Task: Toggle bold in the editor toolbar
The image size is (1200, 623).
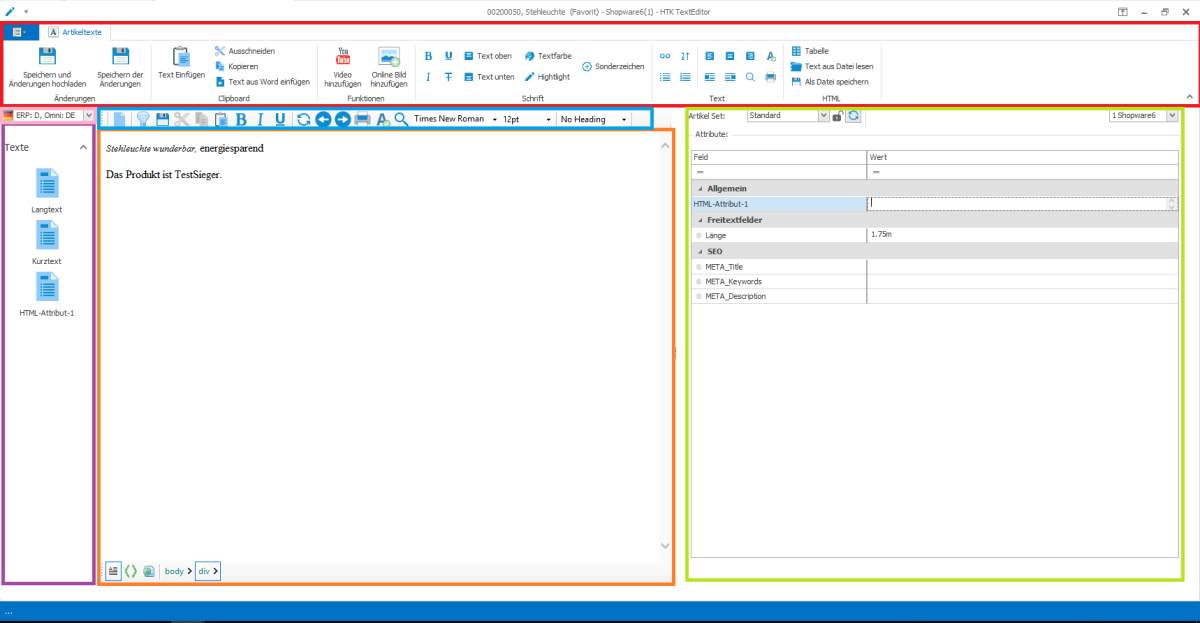Action: (x=240, y=119)
